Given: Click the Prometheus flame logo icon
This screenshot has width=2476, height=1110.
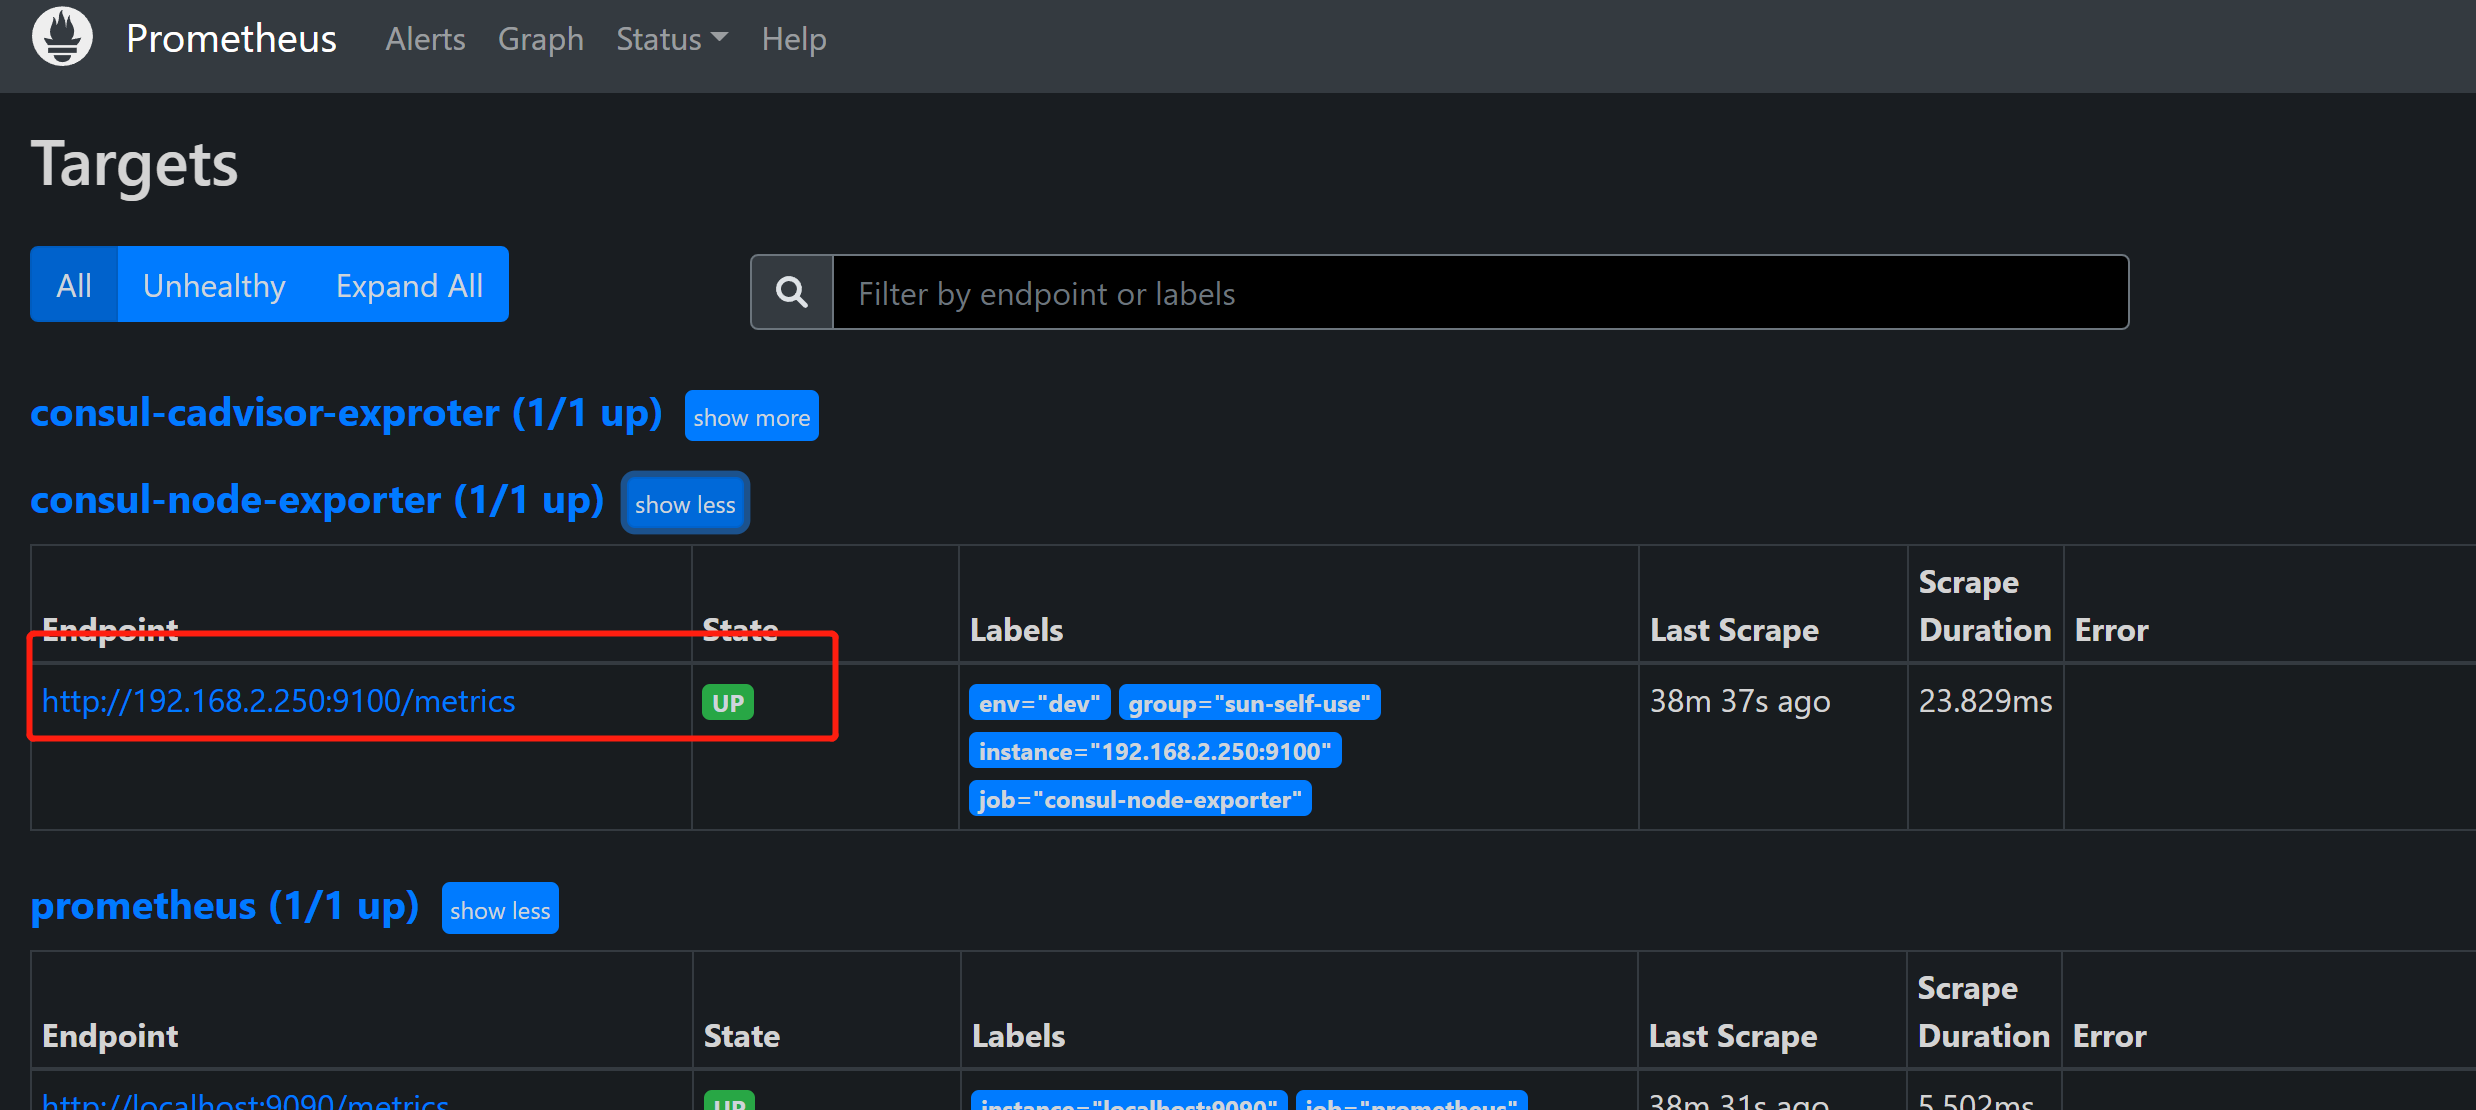Looking at the screenshot, I should click(62, 37).
